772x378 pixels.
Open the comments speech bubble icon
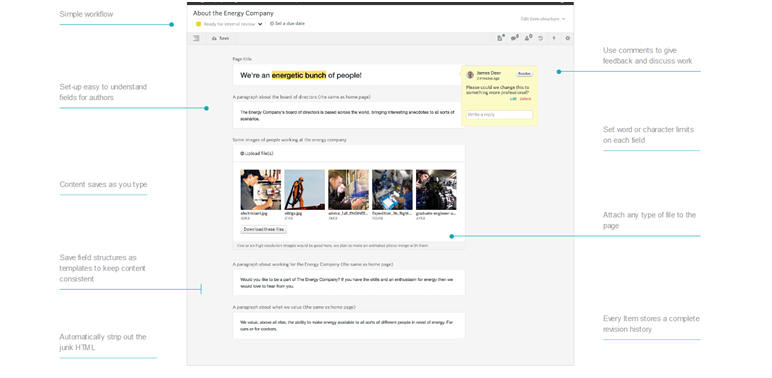(x=514, y=38)
